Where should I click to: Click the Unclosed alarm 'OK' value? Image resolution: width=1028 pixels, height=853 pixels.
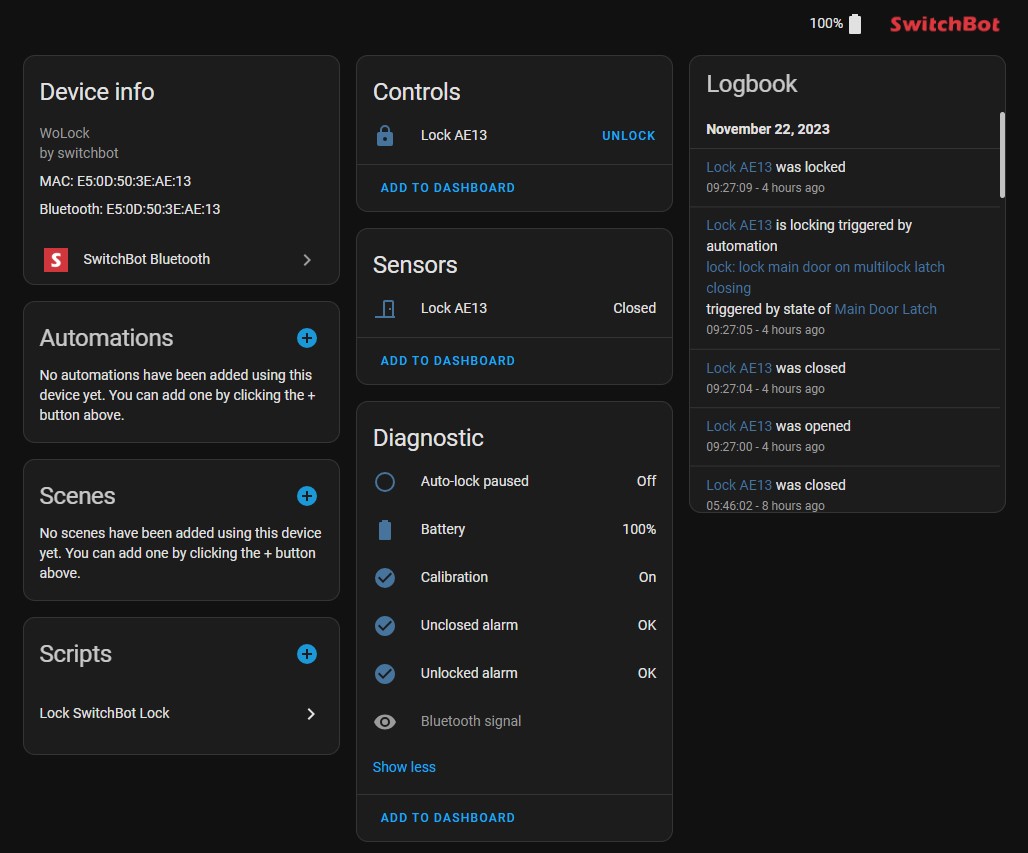pyautogui.click(x=646, y=625)
